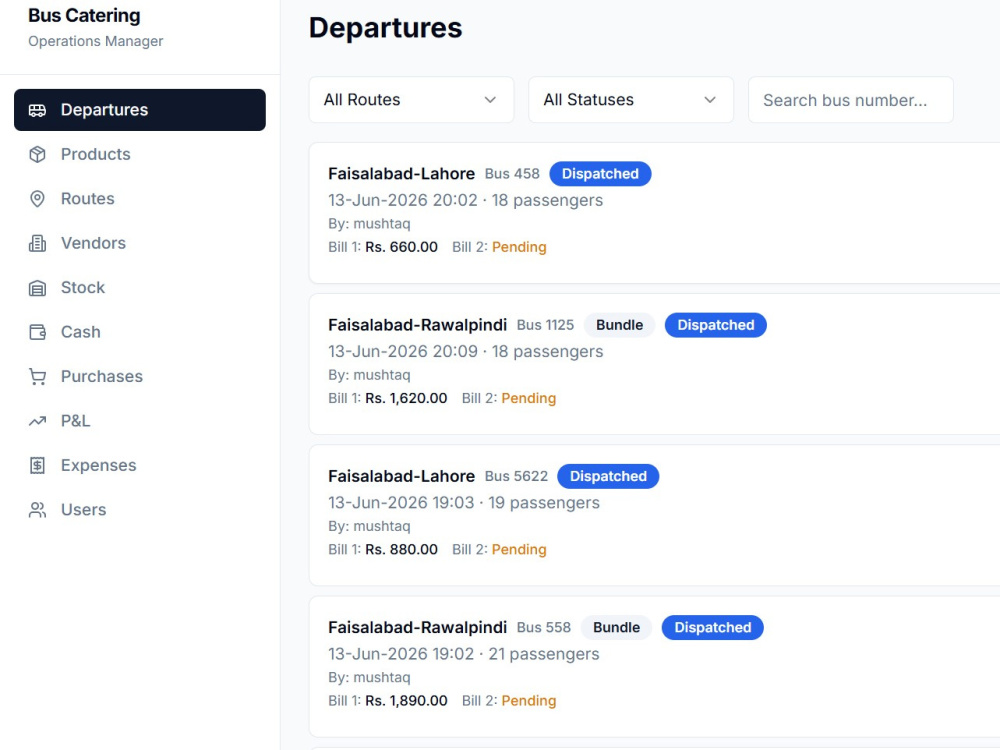Click the wallet icon for Cash
Screen dimensions: 1000x750
[x=37, y=332]
